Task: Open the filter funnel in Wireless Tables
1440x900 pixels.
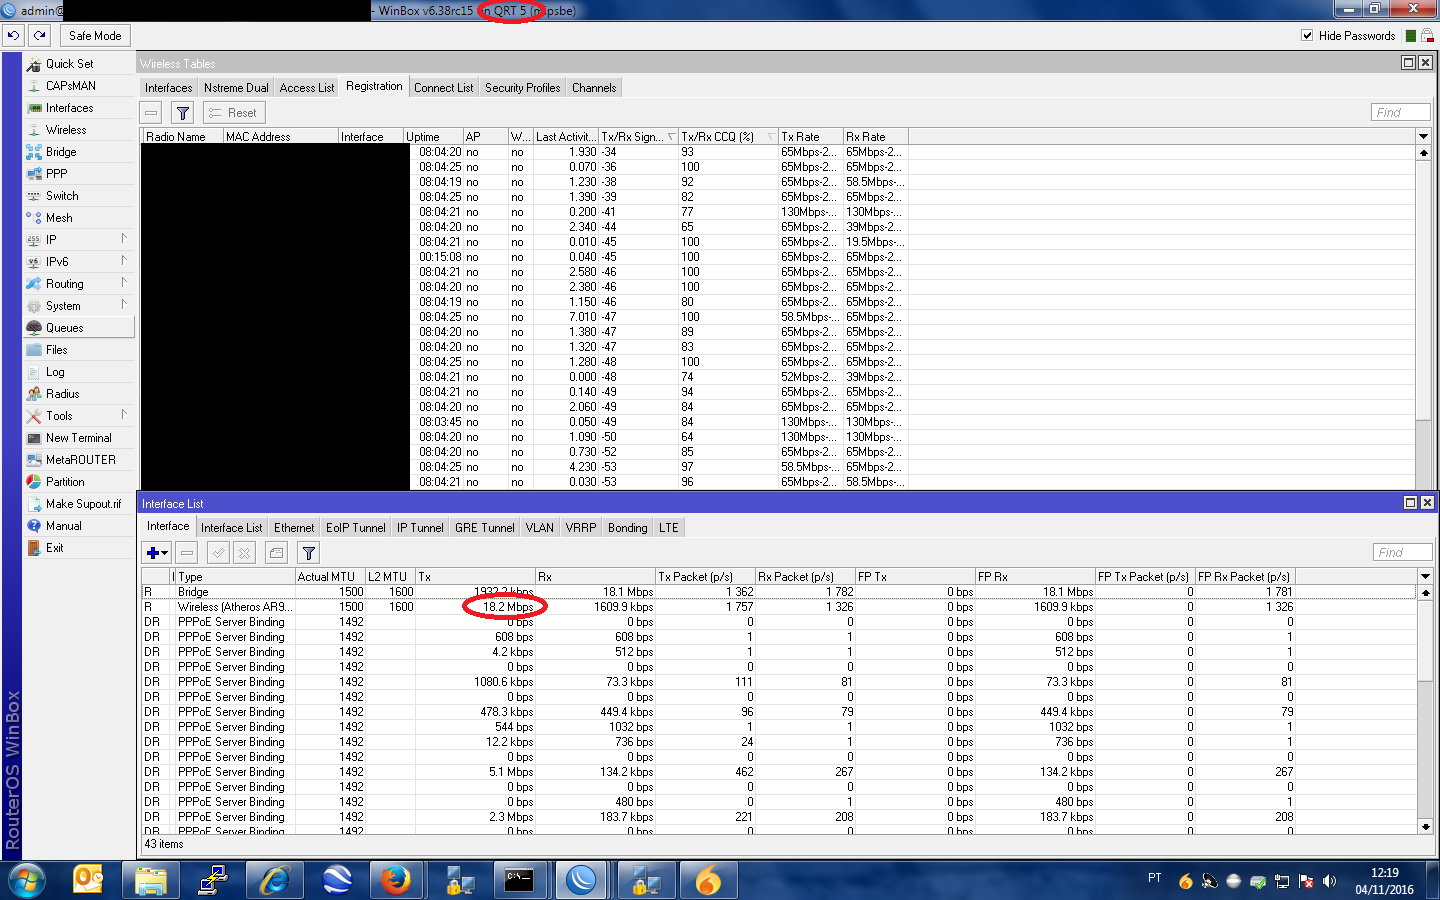Action: [183, 113]
